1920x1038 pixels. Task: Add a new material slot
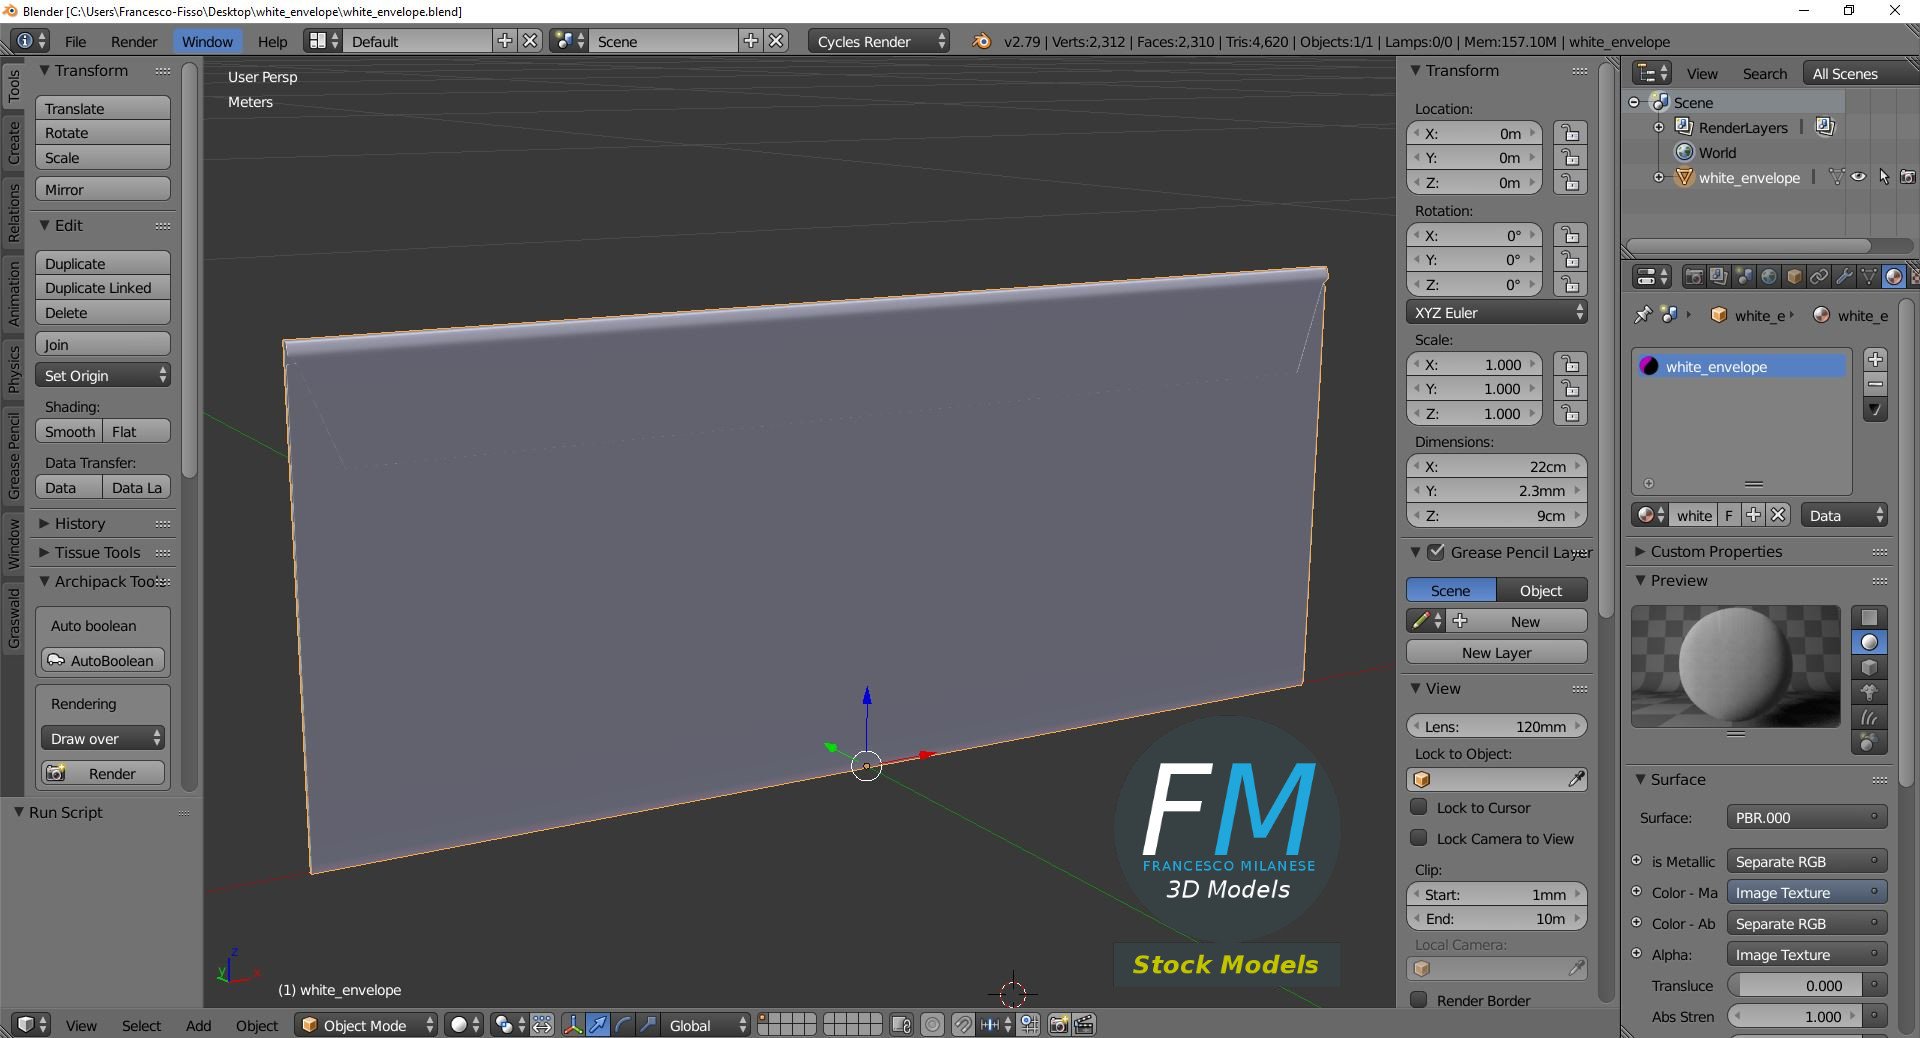(x=1875, y=360)
